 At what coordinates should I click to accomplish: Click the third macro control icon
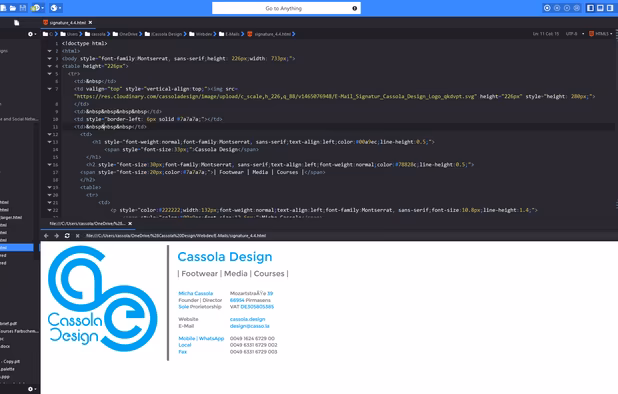[x=567, y=8]
